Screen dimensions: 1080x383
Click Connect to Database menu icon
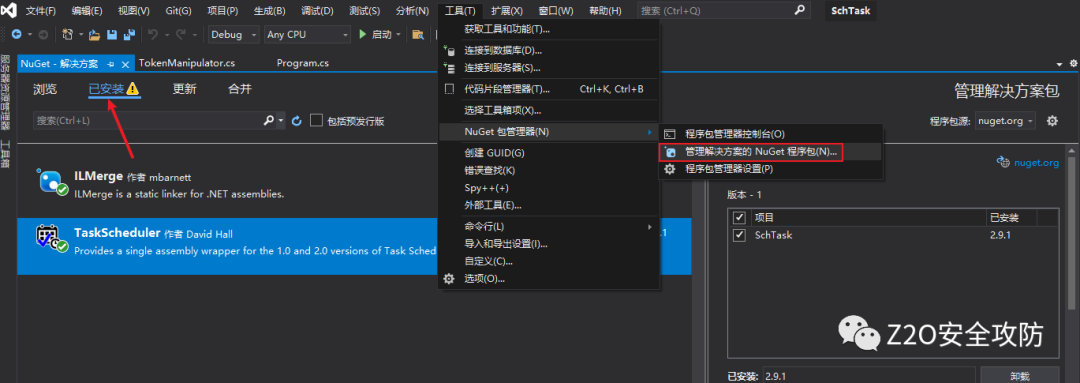point(449,50)
